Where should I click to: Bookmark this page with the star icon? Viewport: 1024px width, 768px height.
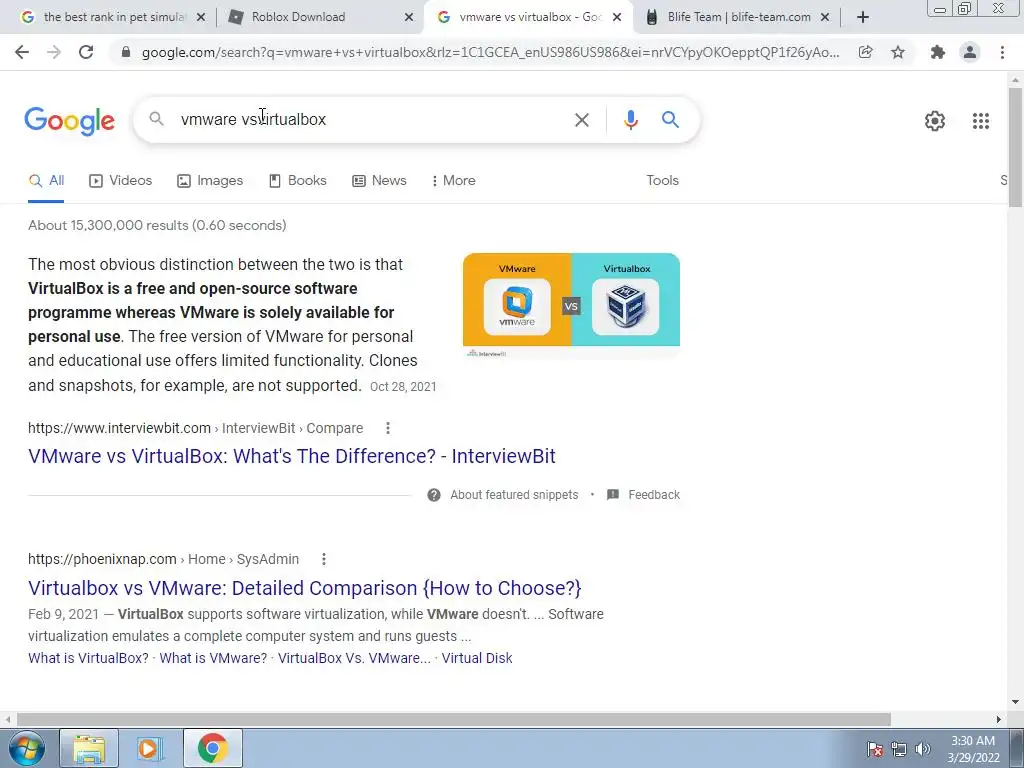pos(898,52)
